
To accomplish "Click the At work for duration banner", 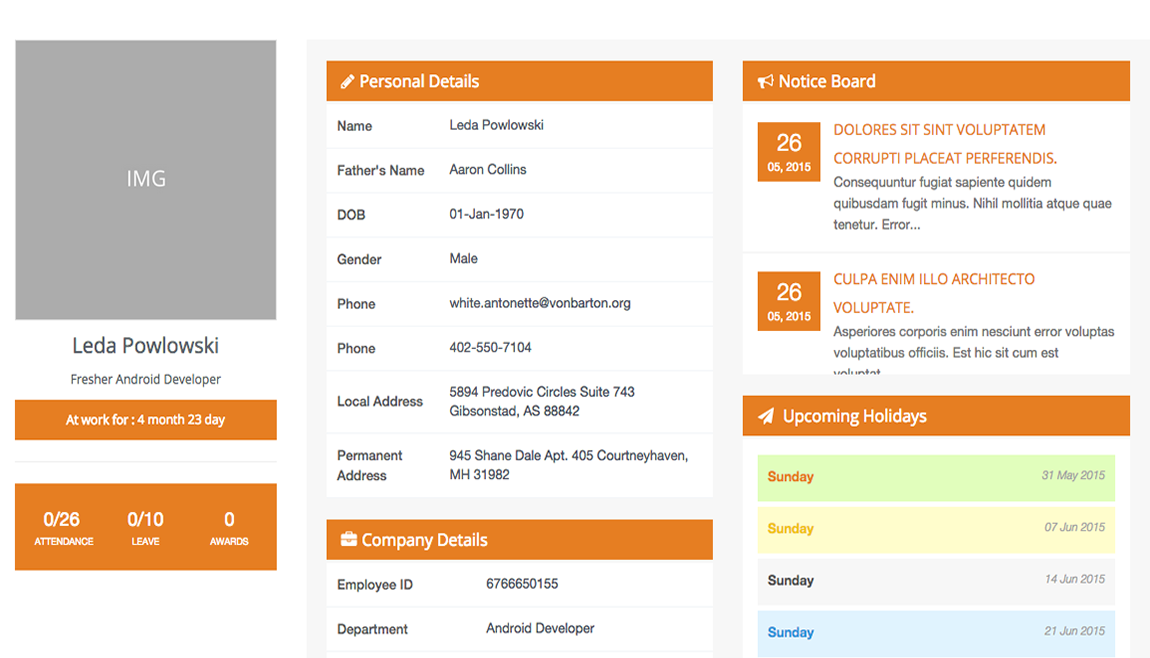I will point(146,420).
